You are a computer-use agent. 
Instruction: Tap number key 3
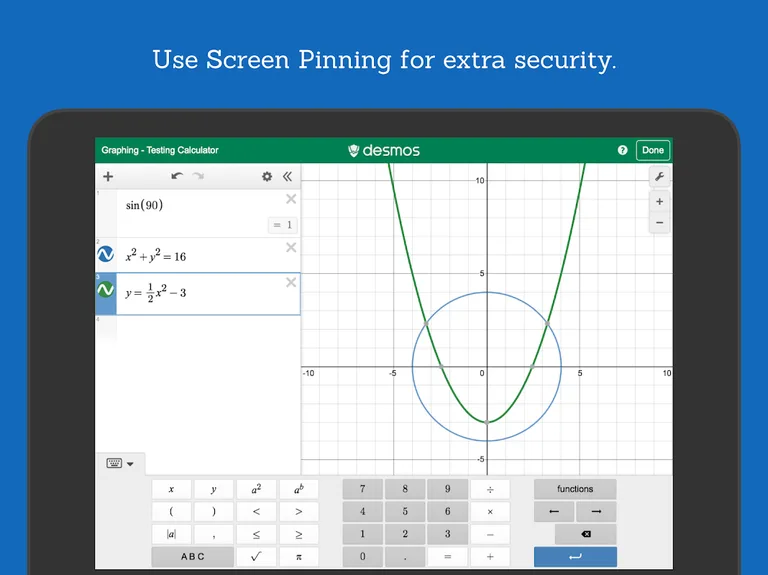coord(448,534)
